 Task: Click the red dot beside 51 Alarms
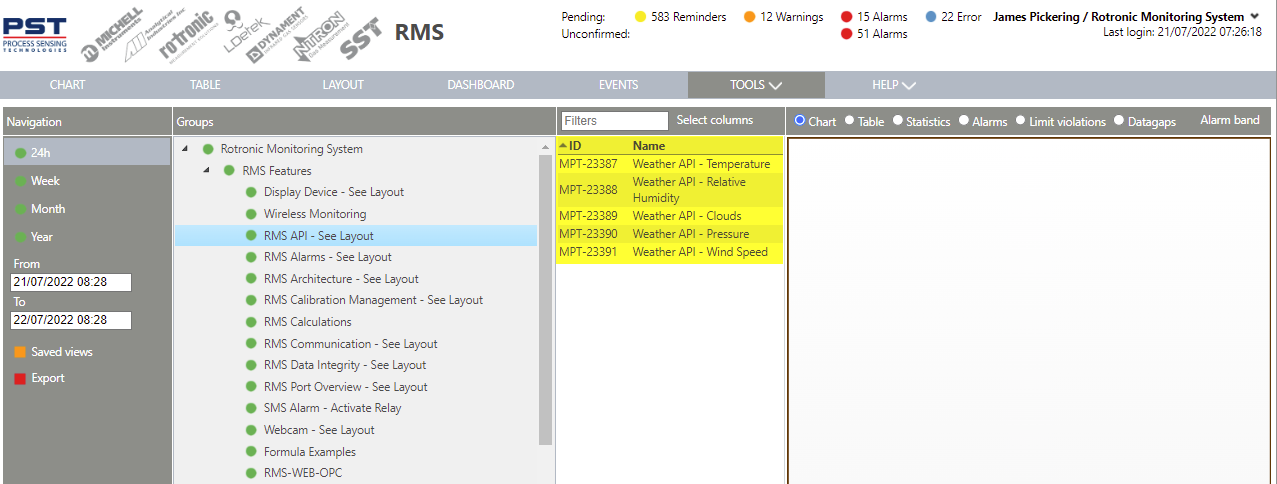pyautogui.click(x=846, y=34)
